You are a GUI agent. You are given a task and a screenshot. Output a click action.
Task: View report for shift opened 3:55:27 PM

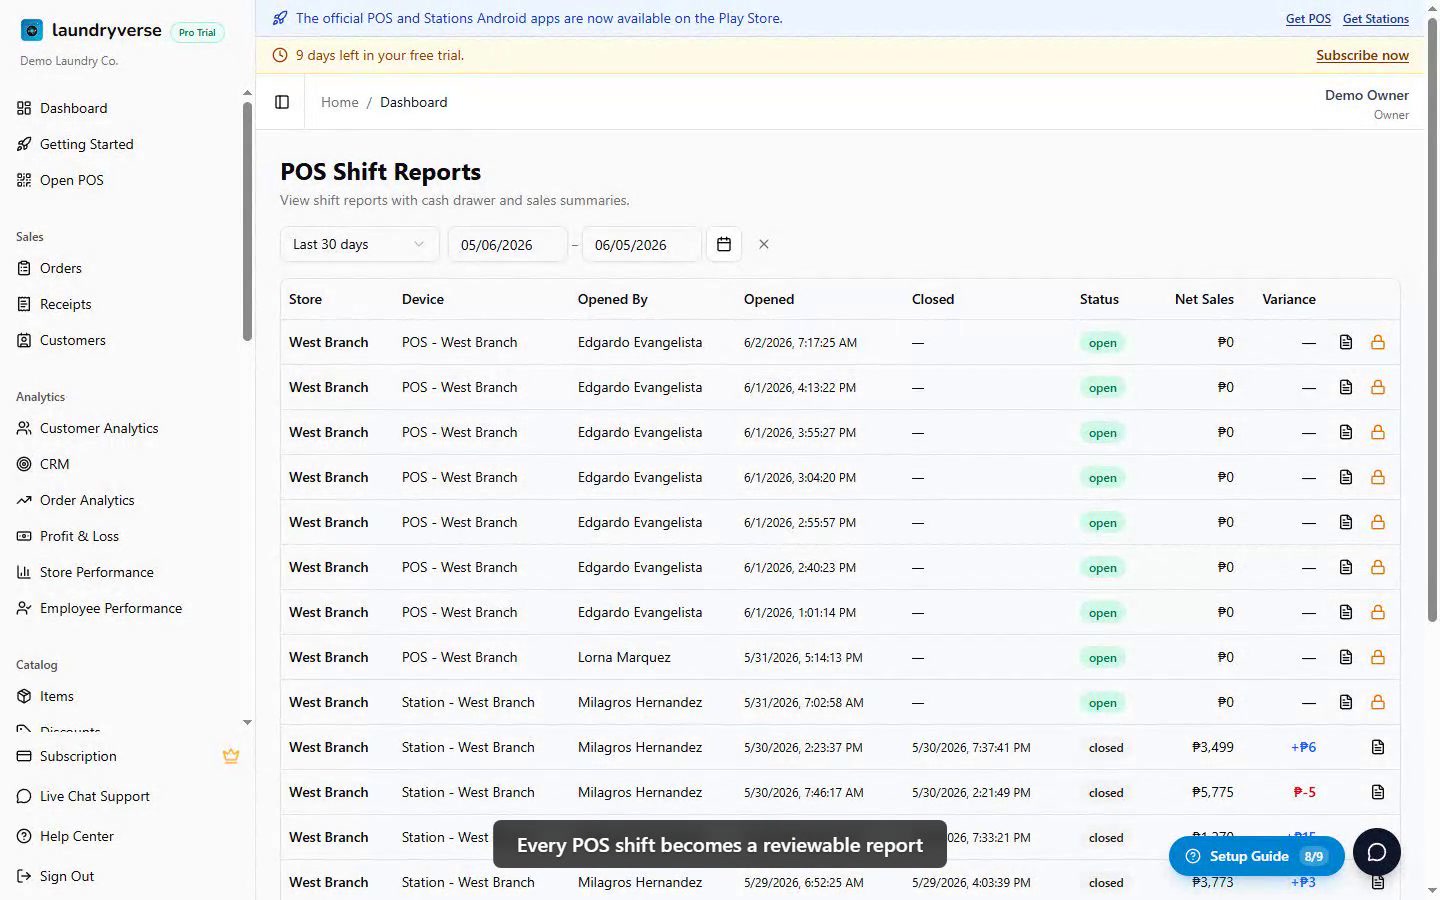pyautogui.click(x=1346, y=432)
